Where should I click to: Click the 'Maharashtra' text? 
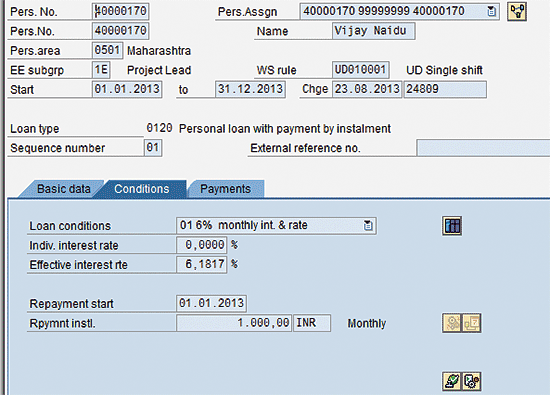159,51
